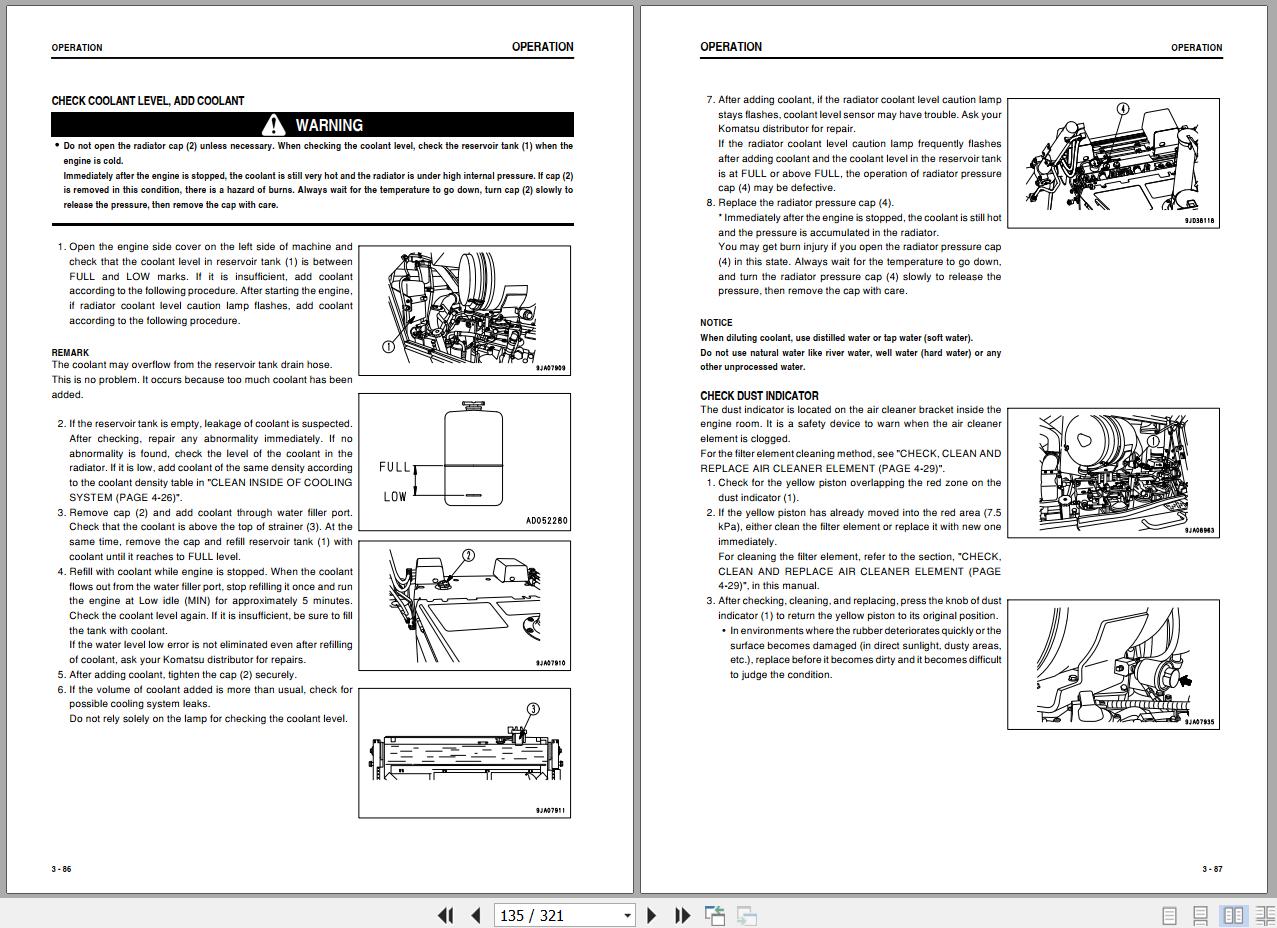
Task: Go to the next page
Action: pos(652,915)
